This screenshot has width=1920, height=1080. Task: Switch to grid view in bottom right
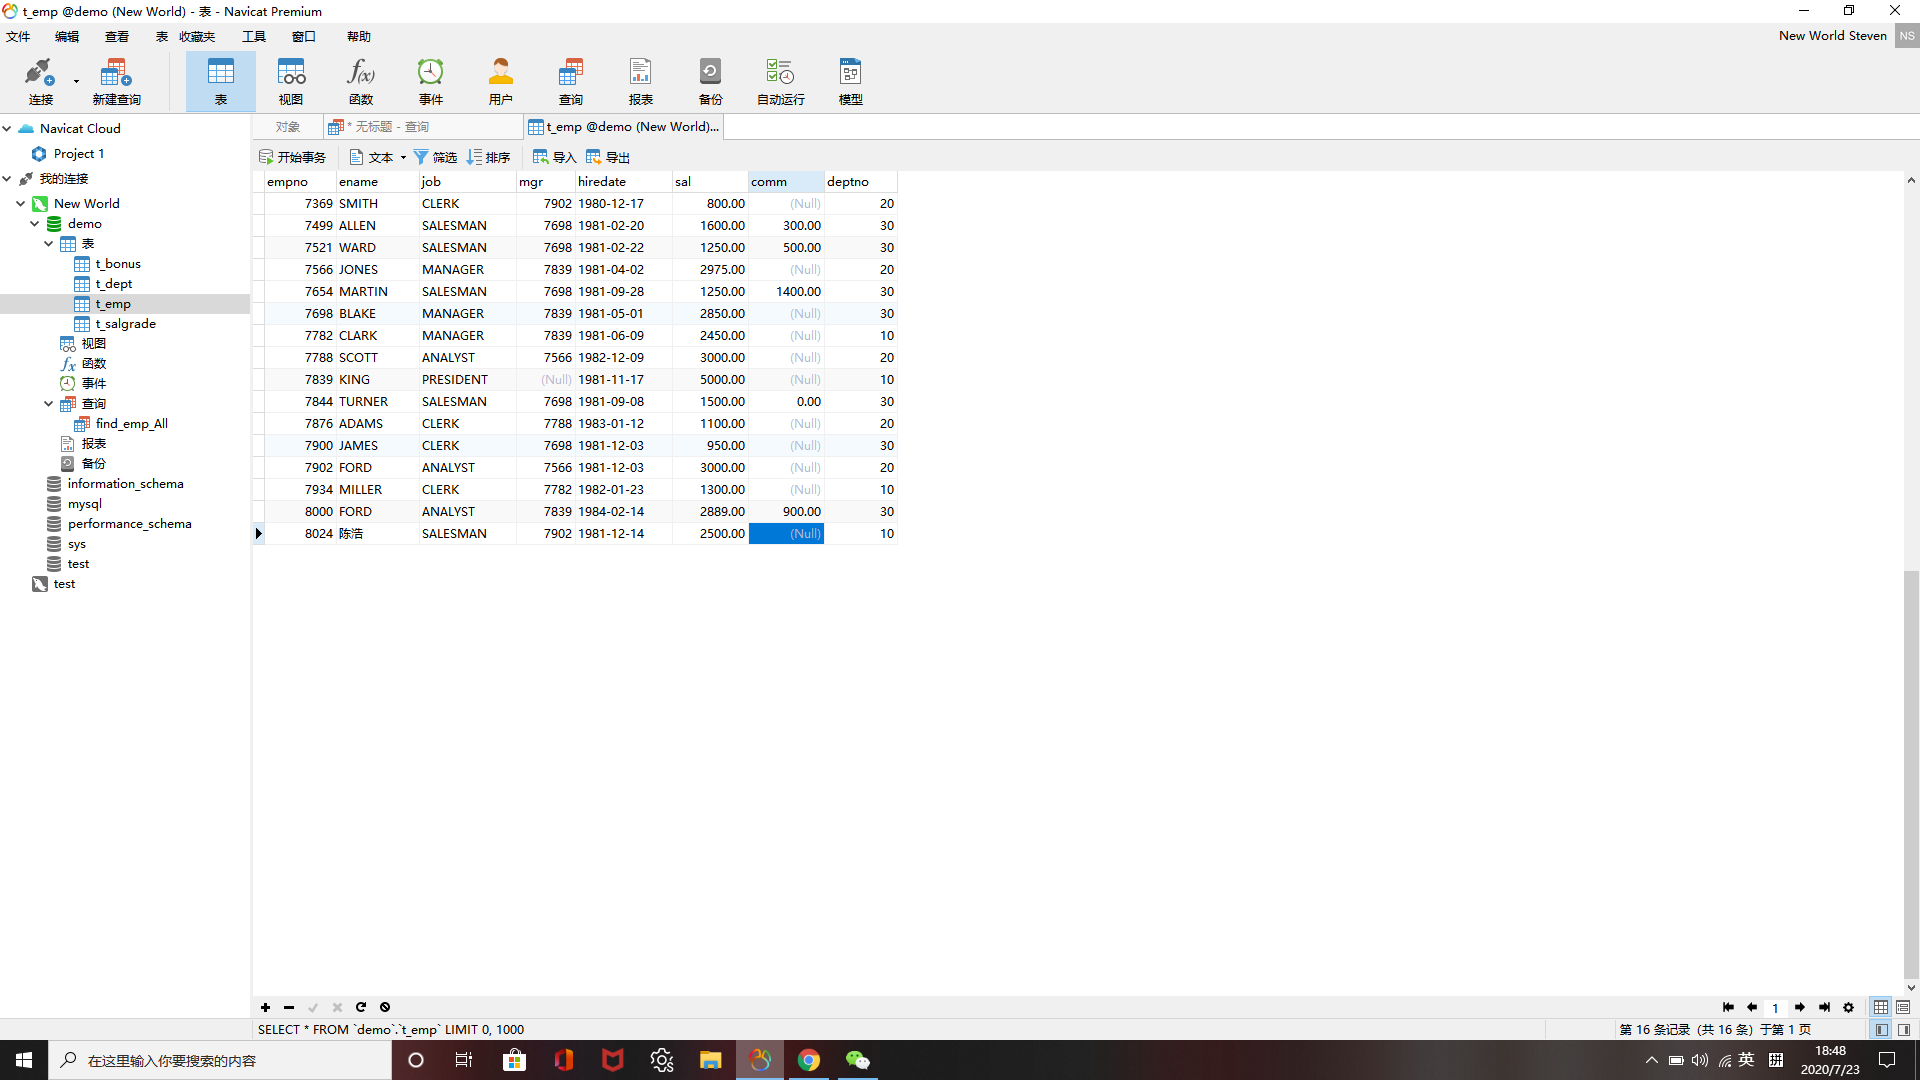point(1881,1007)
